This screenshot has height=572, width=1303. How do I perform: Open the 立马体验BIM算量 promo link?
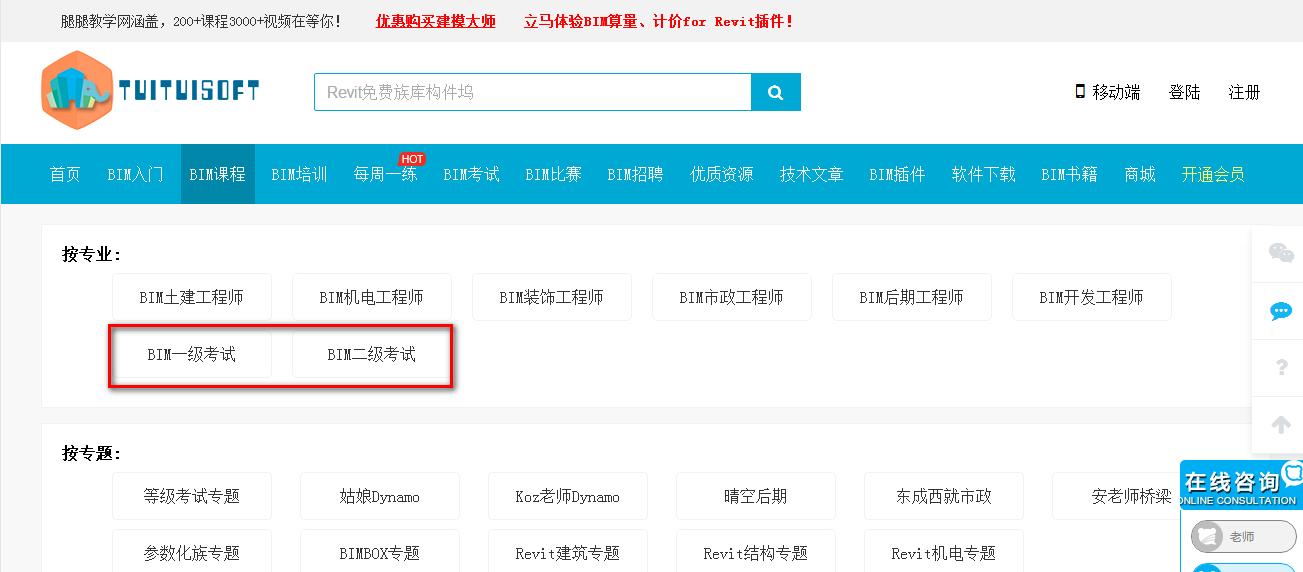pos(658,21)
